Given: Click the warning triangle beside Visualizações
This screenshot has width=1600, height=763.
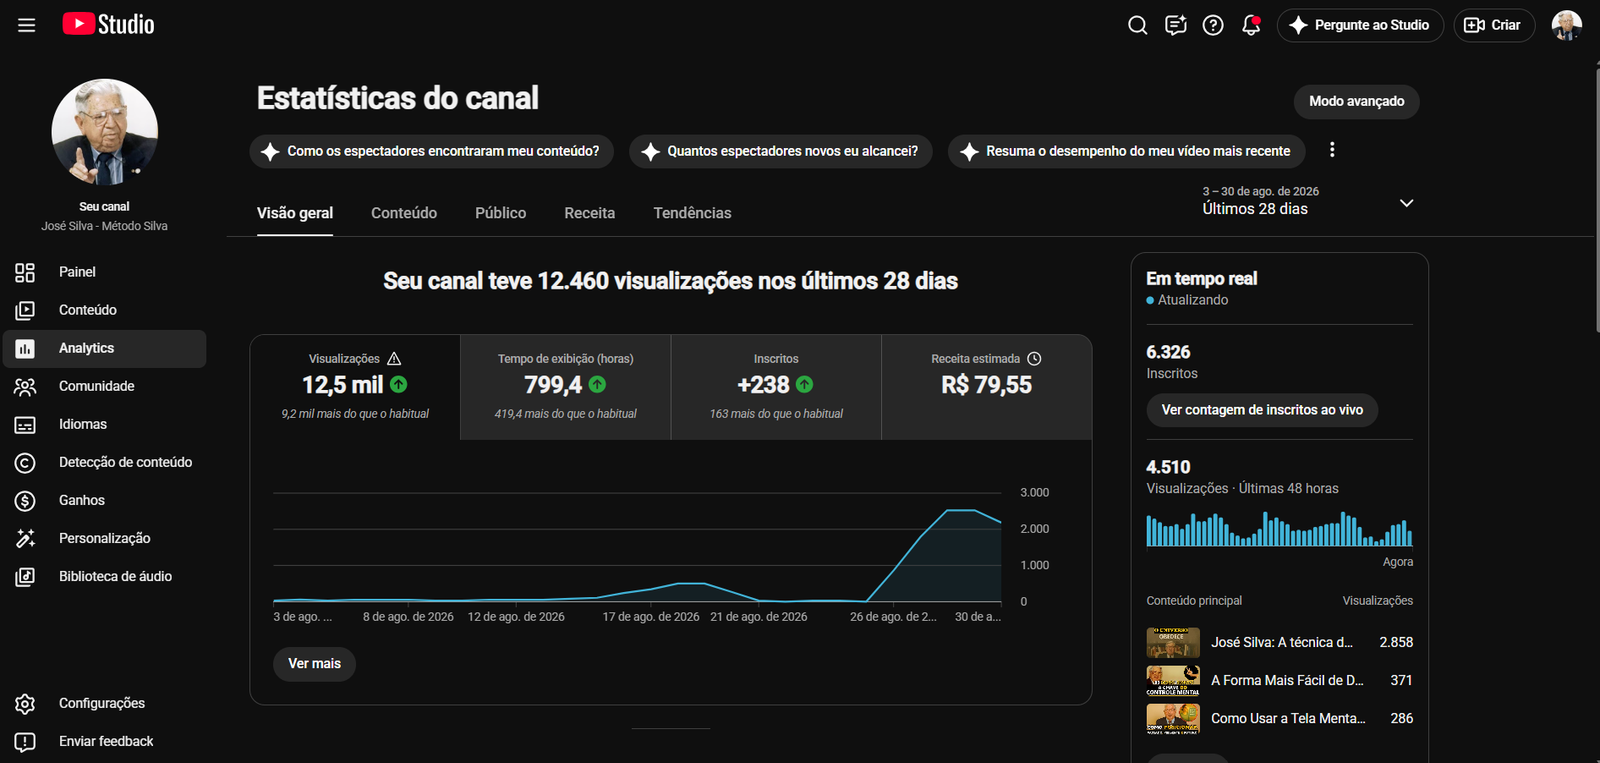Looking at the screenshot, I should tap(394, 358).
